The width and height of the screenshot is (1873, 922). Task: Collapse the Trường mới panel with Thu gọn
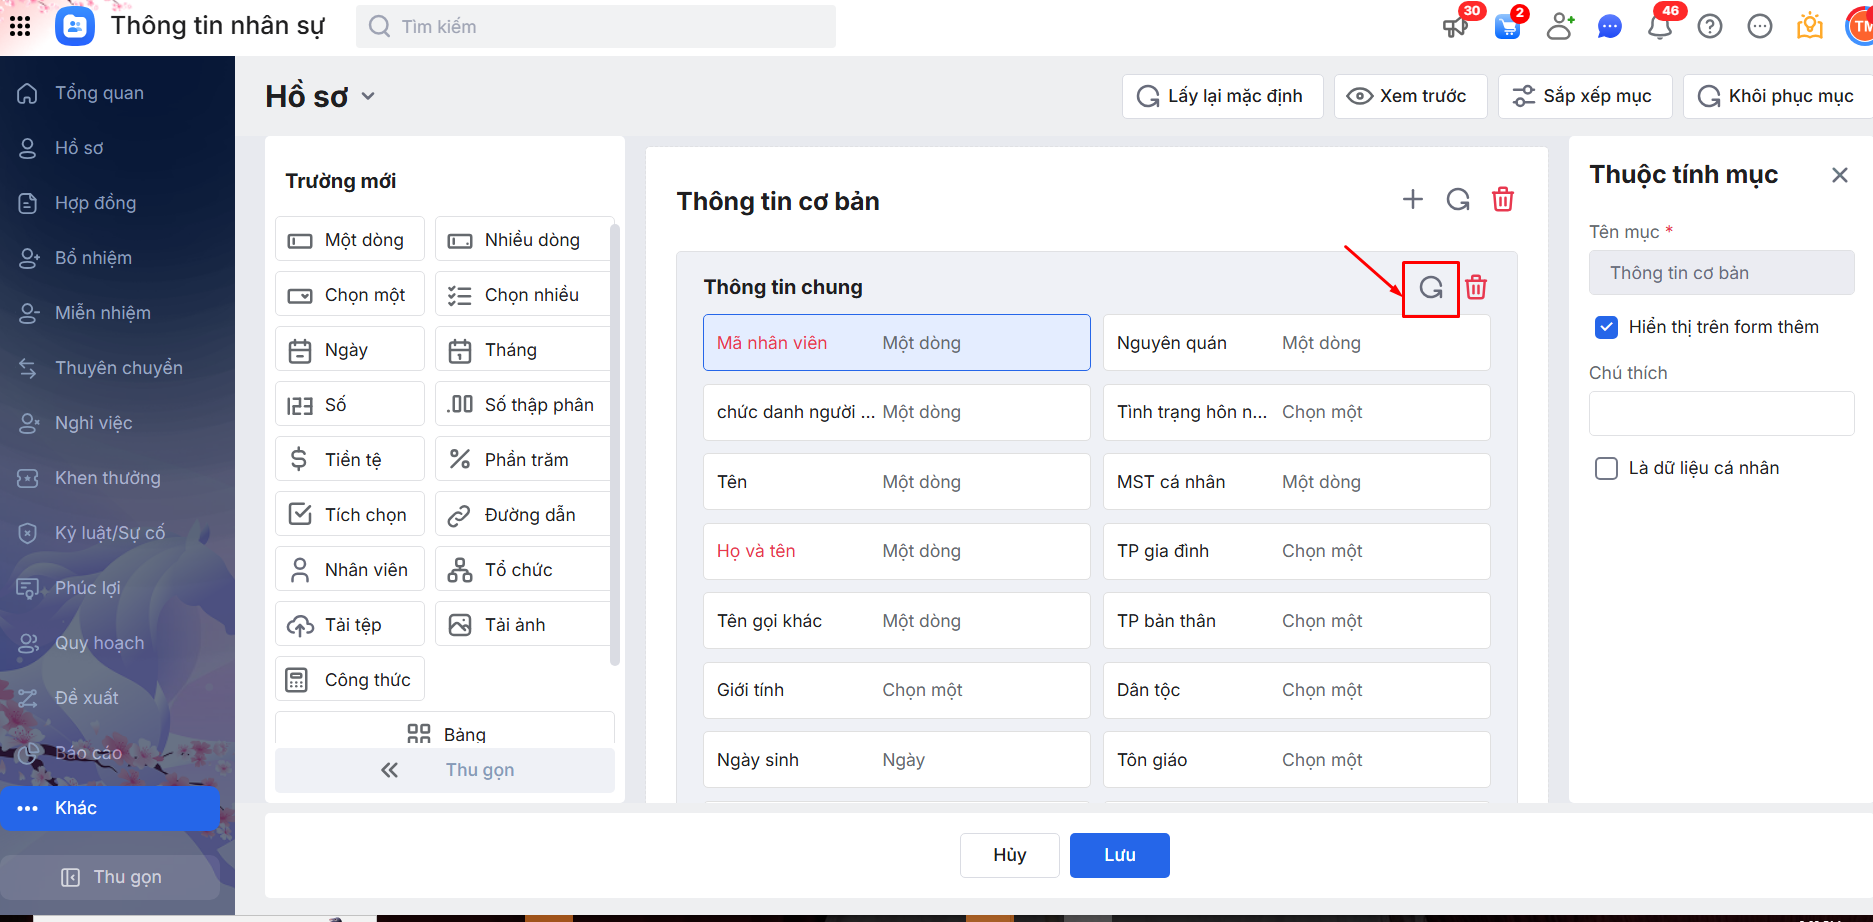(x=445, y=770)
